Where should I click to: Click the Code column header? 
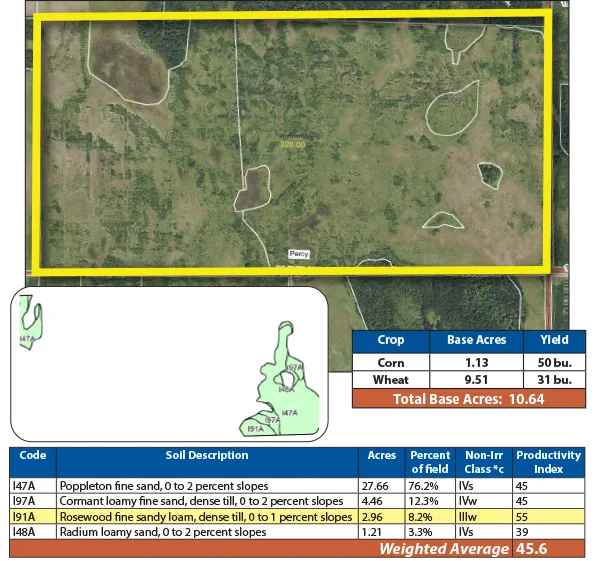[32, 456]
